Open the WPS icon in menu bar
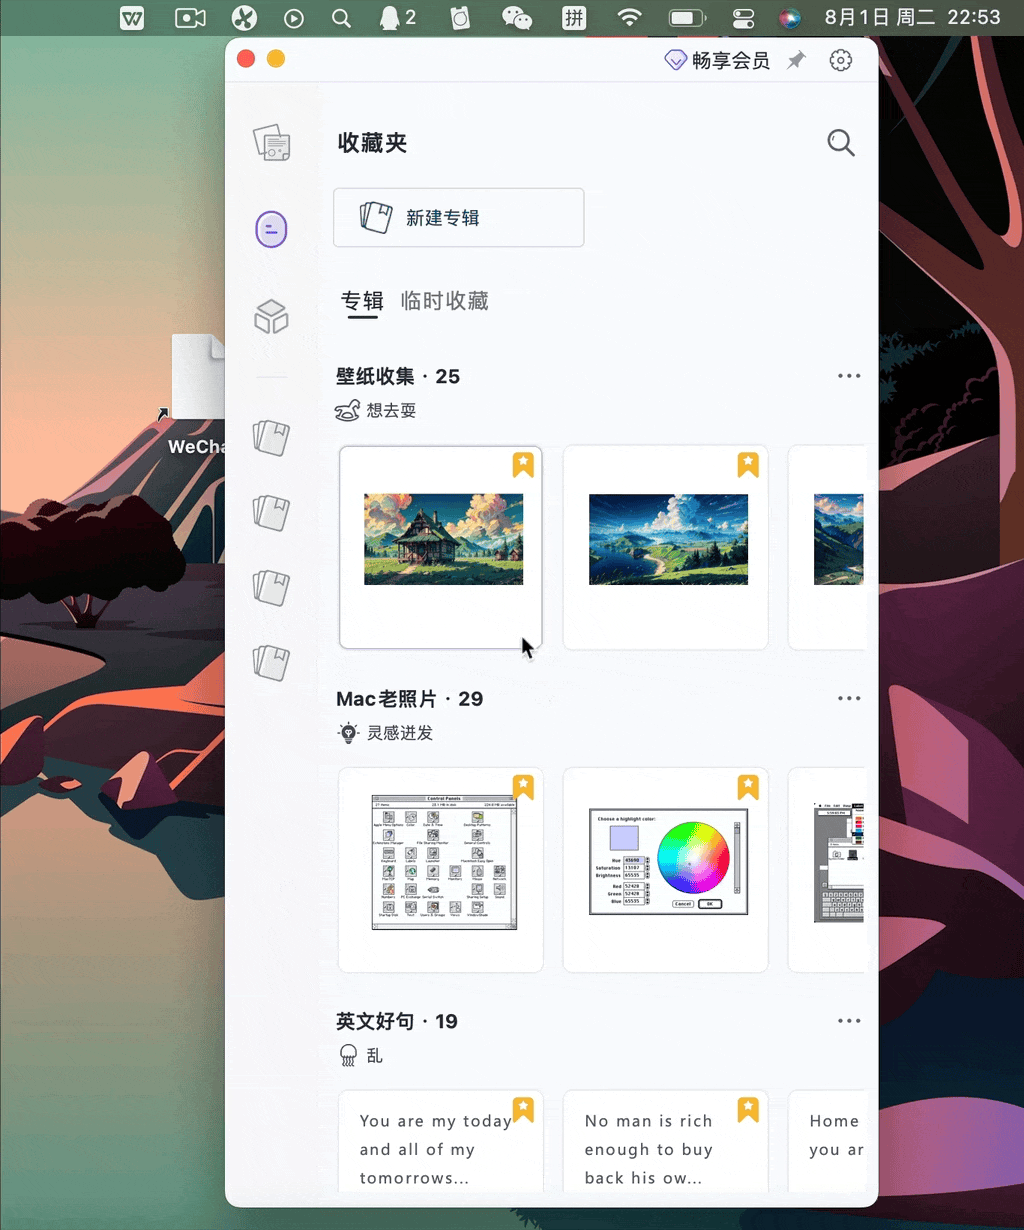This screenshot has width=1024, height=1230. tap(132, 17)
